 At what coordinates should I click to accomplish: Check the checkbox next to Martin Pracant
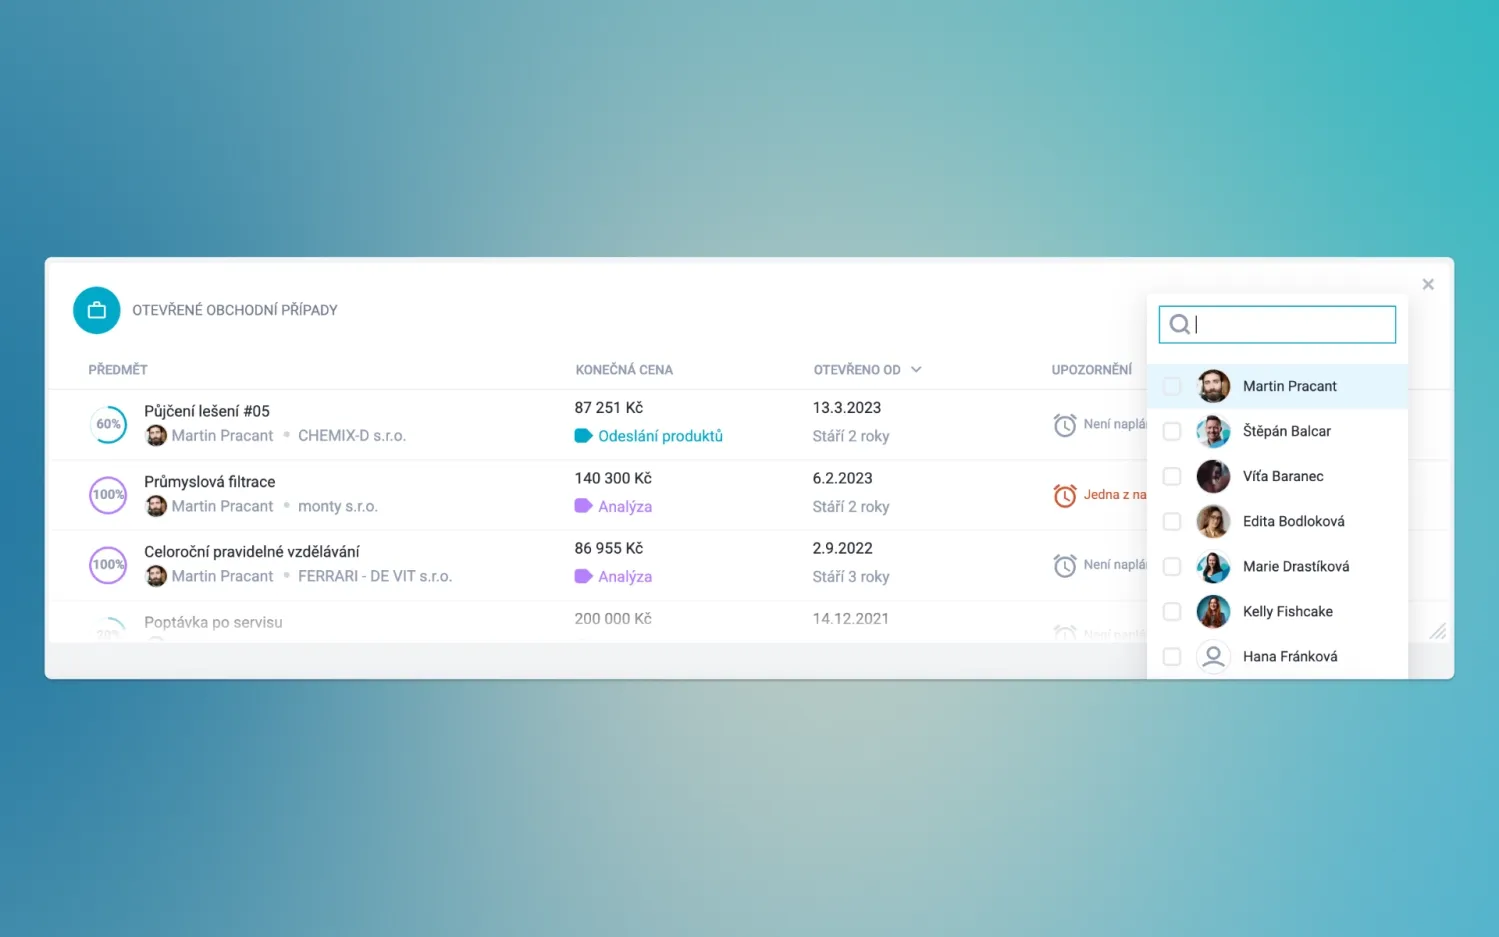(x=1171, y=386)
